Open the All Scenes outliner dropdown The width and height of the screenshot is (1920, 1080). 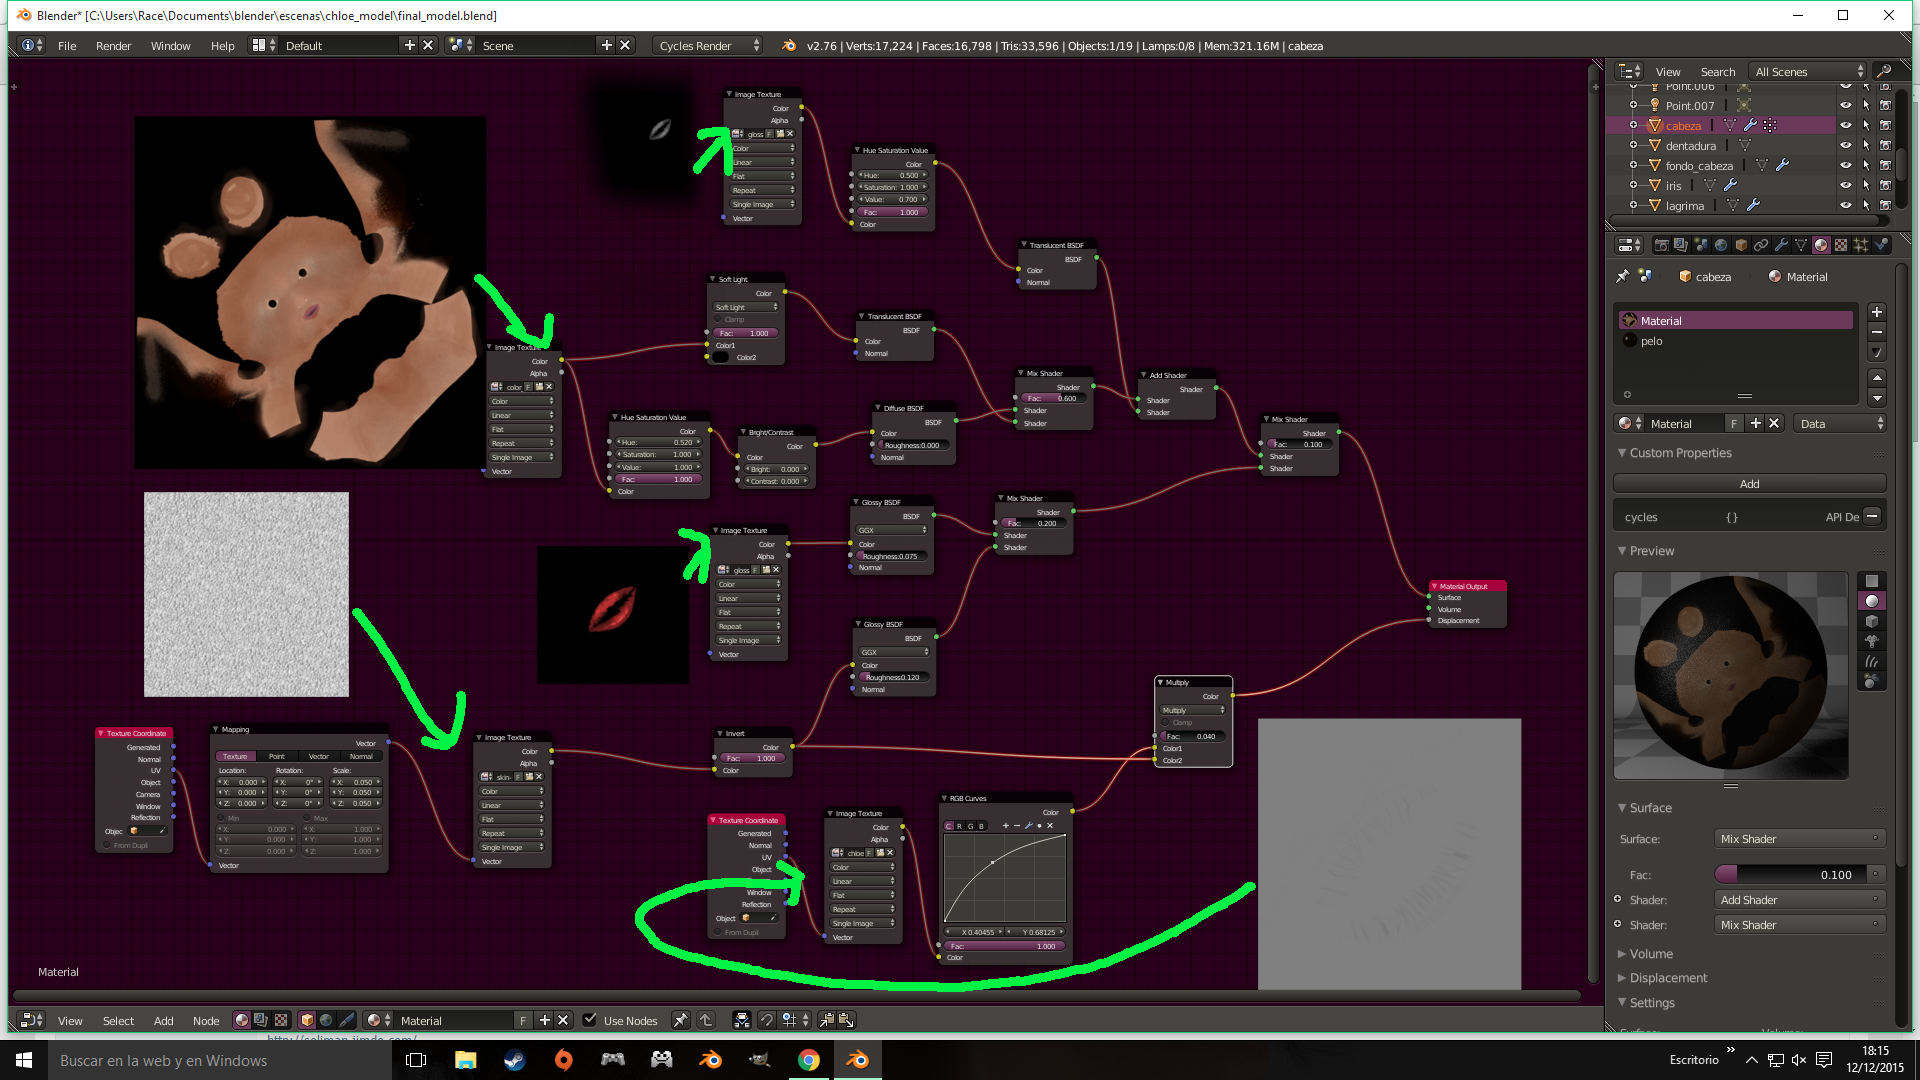(x=1808, y=72)
